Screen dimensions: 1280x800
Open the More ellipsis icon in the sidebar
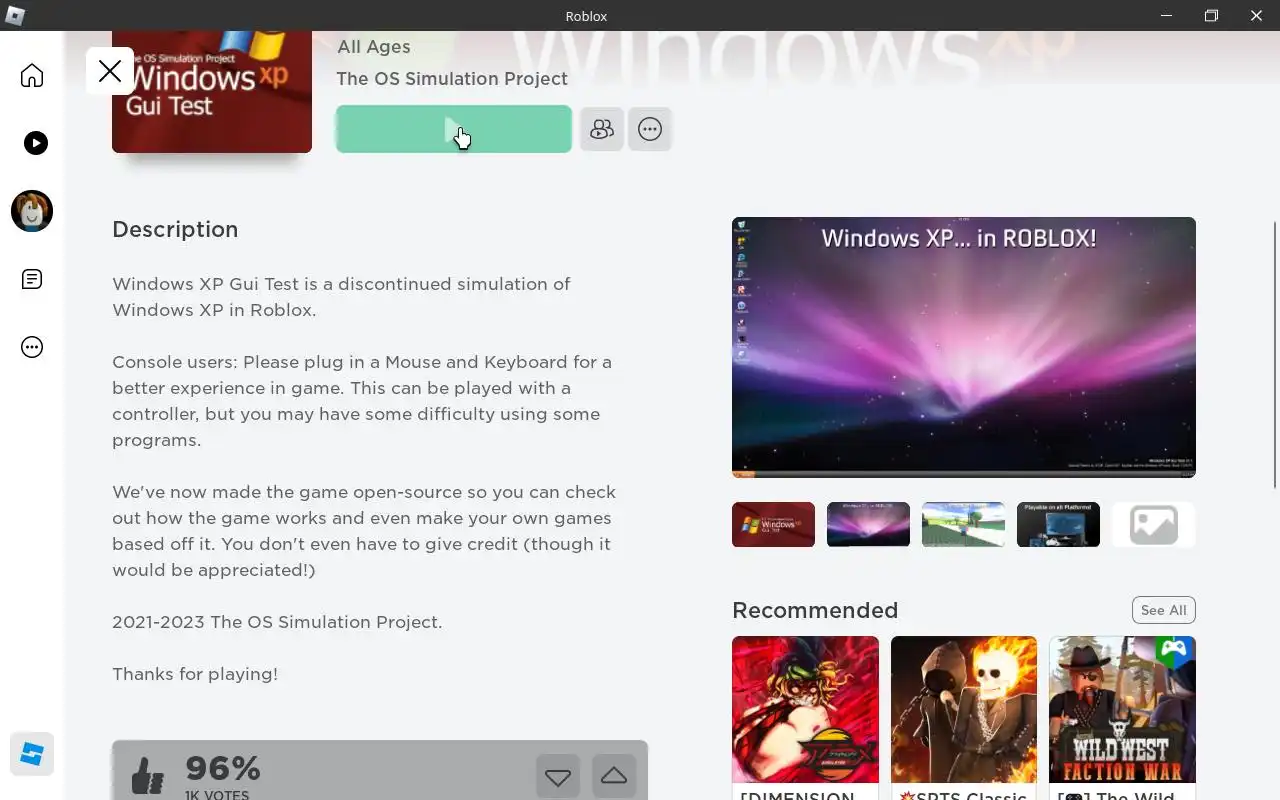tap(32, 347)
